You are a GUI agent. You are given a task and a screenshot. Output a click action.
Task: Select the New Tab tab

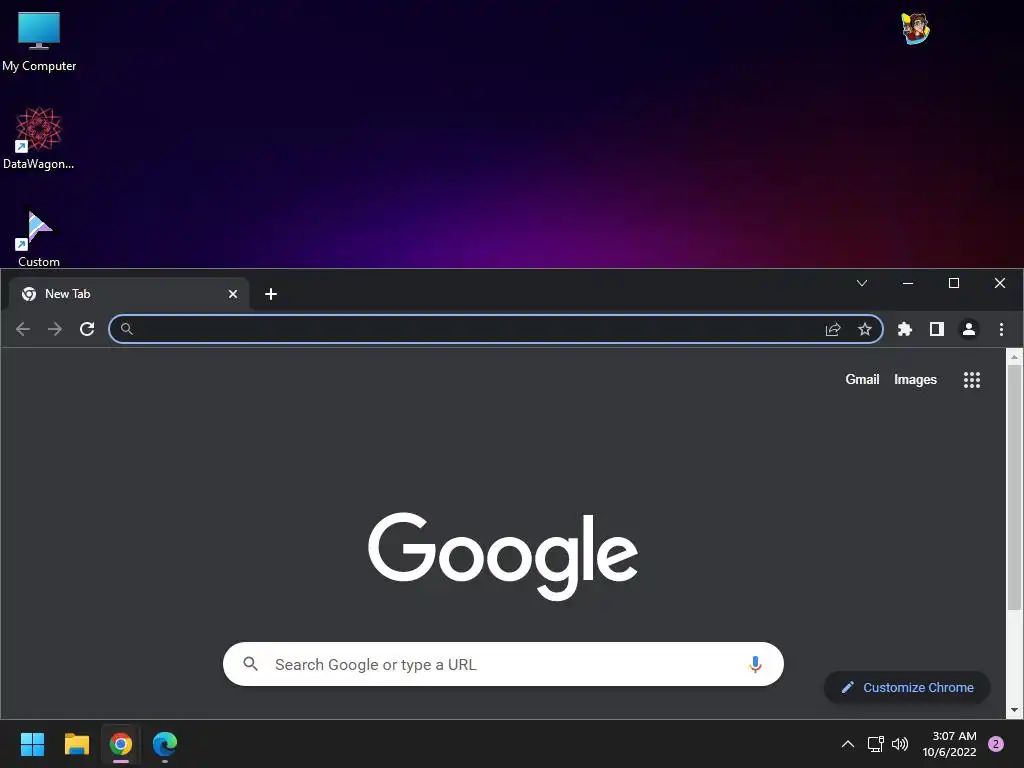click(x=129, y=294)
